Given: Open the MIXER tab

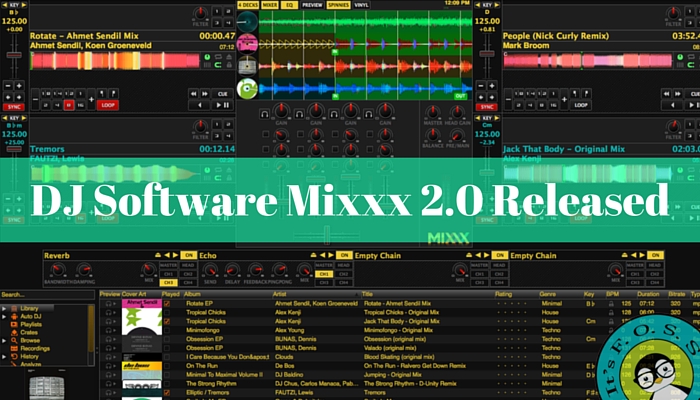Looking at the screenshot, I should pos(271,5).
